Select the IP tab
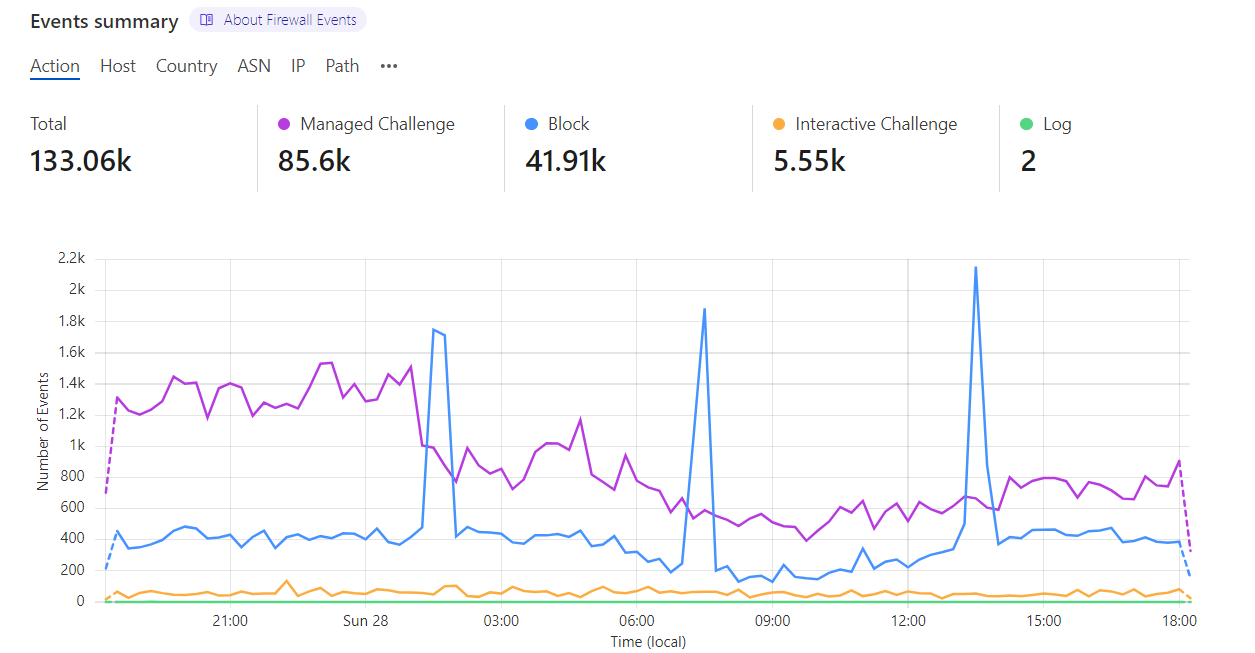 298,66
